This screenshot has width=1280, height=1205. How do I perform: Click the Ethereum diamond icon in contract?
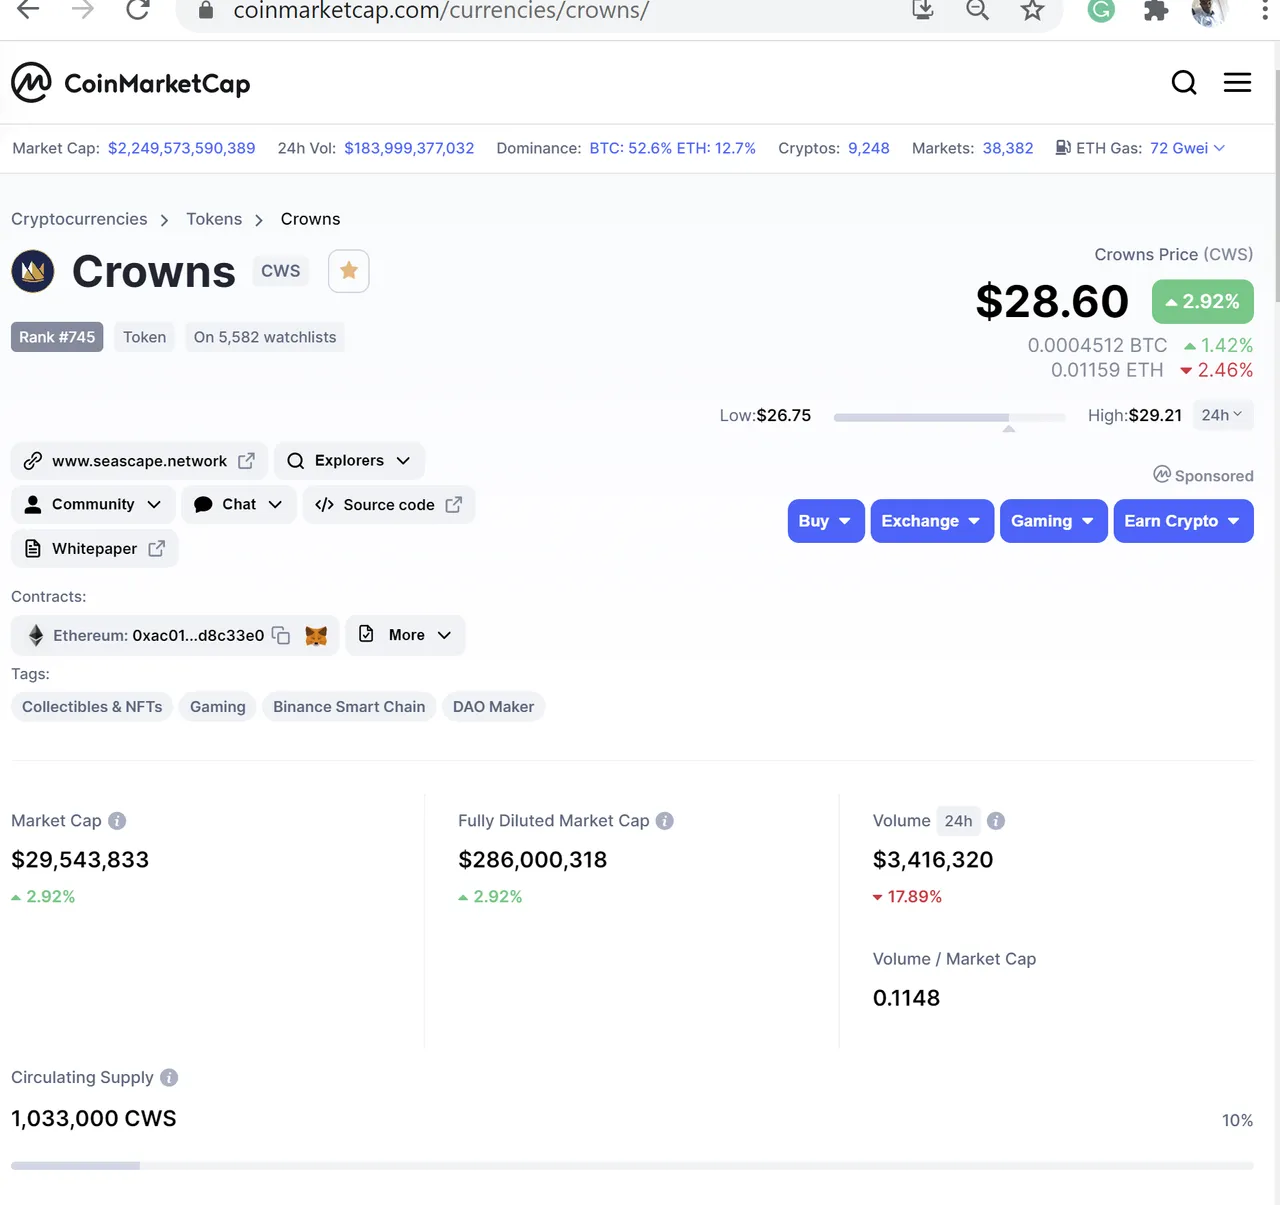[36, 635]
